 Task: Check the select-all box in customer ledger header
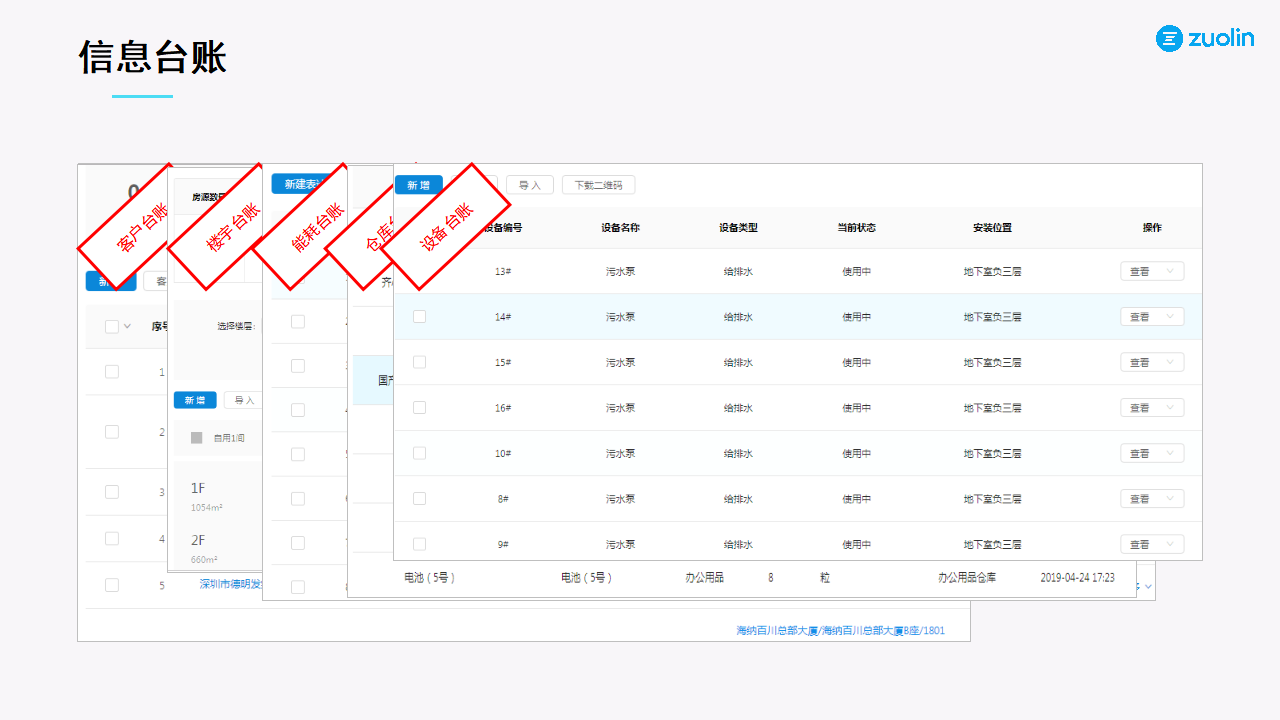coord(112,326)
